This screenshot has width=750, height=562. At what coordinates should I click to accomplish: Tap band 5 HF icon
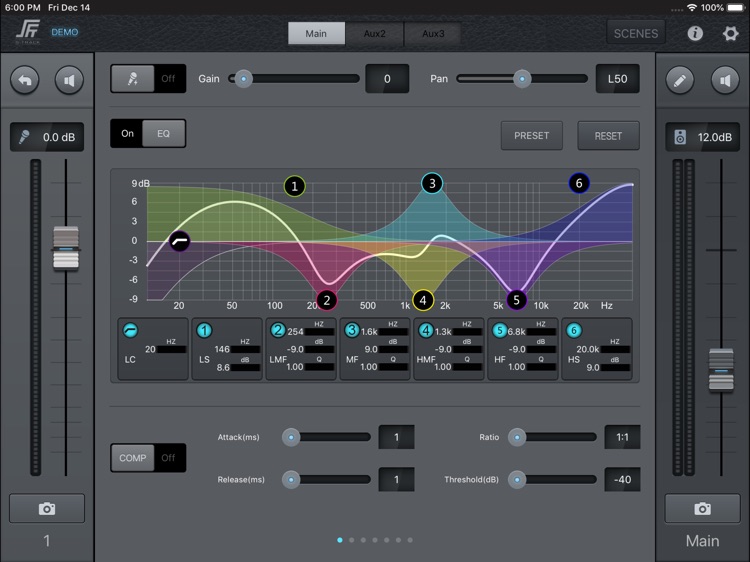point(499,330)
